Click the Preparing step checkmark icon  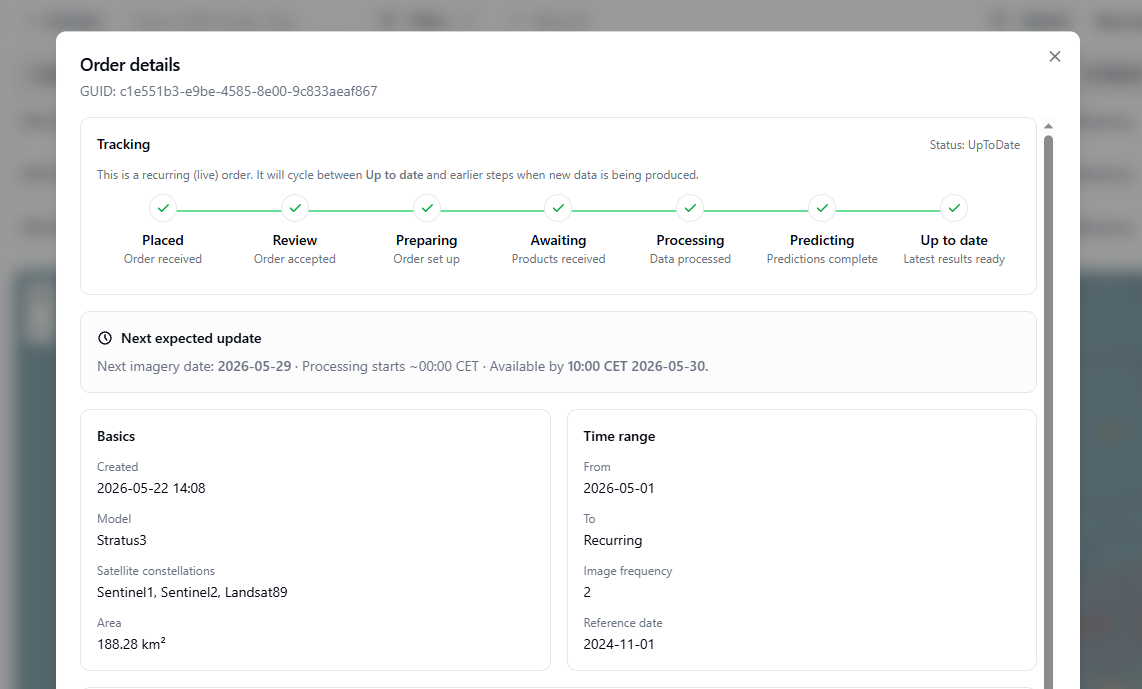[x=427, y=208]
